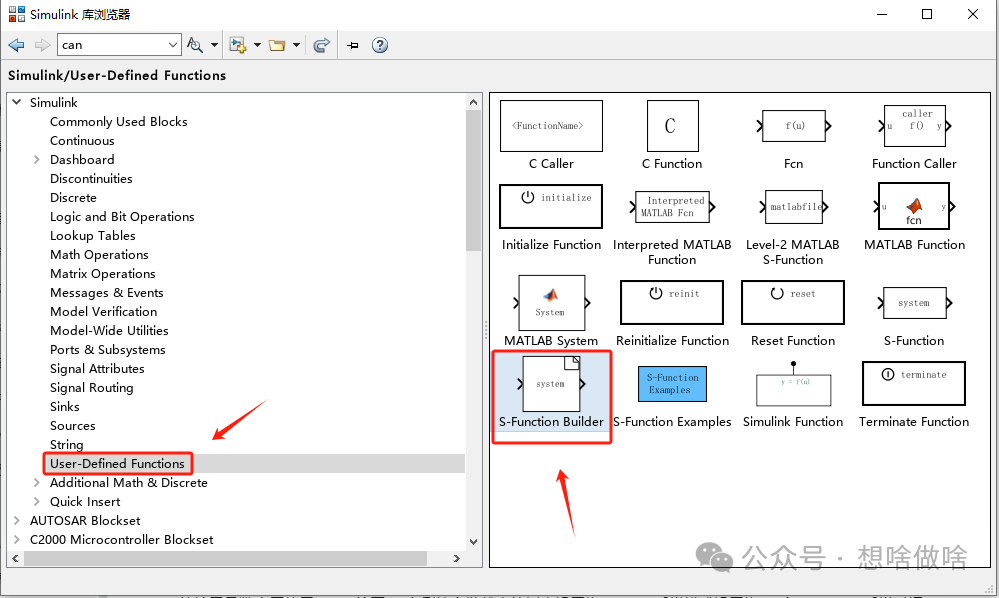This screenshot has width=999, height=598.
Task: Select Commonly Used Blocks library
Action: (119, 122)
